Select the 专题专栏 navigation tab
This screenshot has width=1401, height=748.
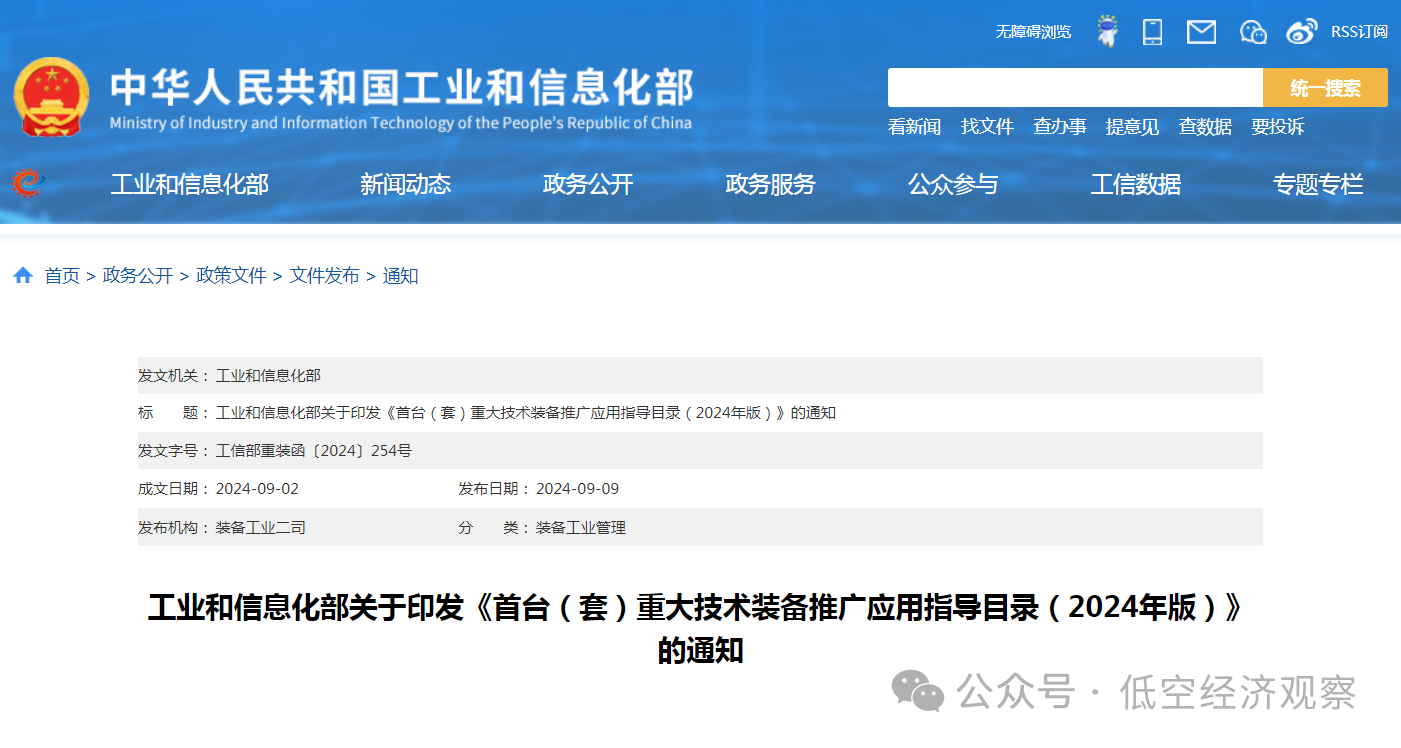tap(1316, 184)
